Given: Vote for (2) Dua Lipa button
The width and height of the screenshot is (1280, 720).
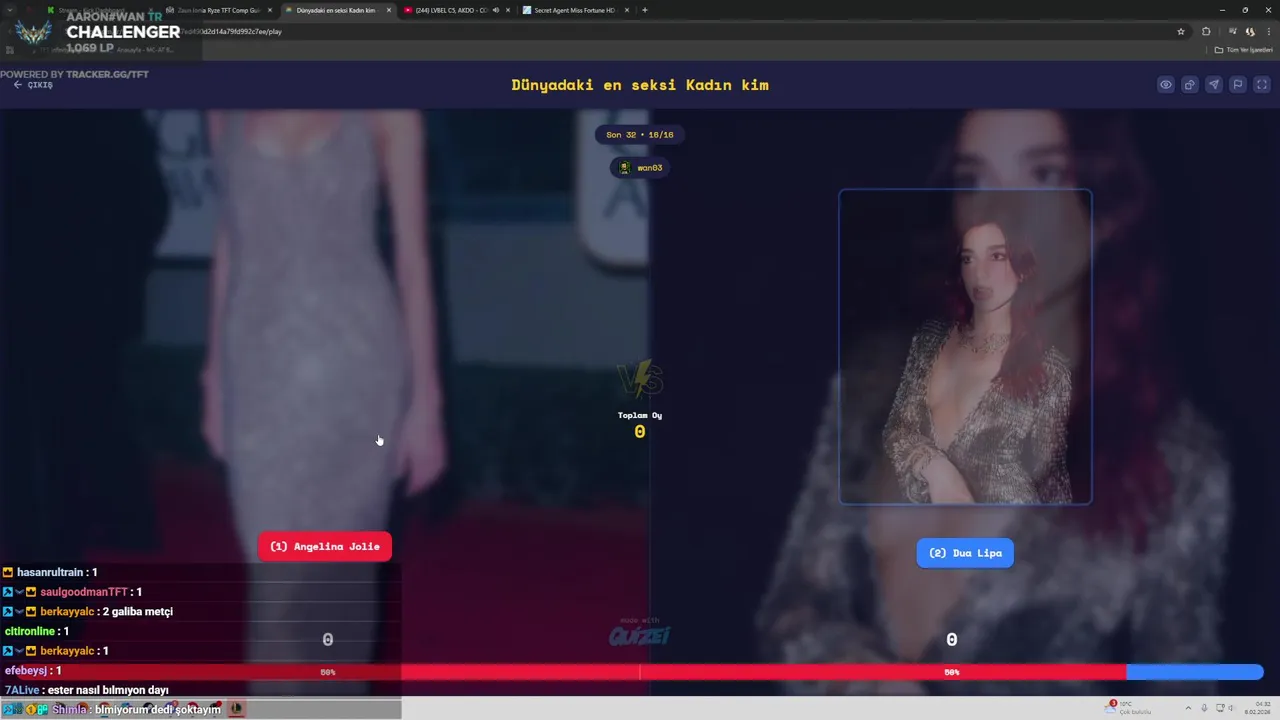Looking at the screenshot, I should coord(965,553).
